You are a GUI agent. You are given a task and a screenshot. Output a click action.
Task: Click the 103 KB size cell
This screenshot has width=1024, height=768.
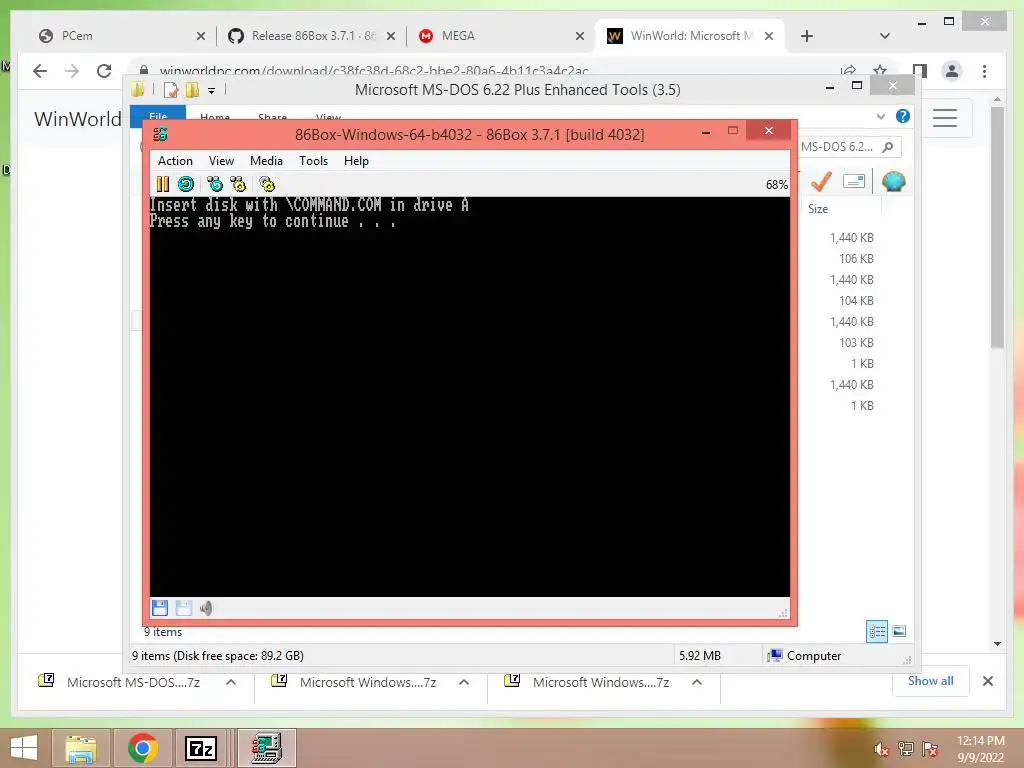click(856, 343)
